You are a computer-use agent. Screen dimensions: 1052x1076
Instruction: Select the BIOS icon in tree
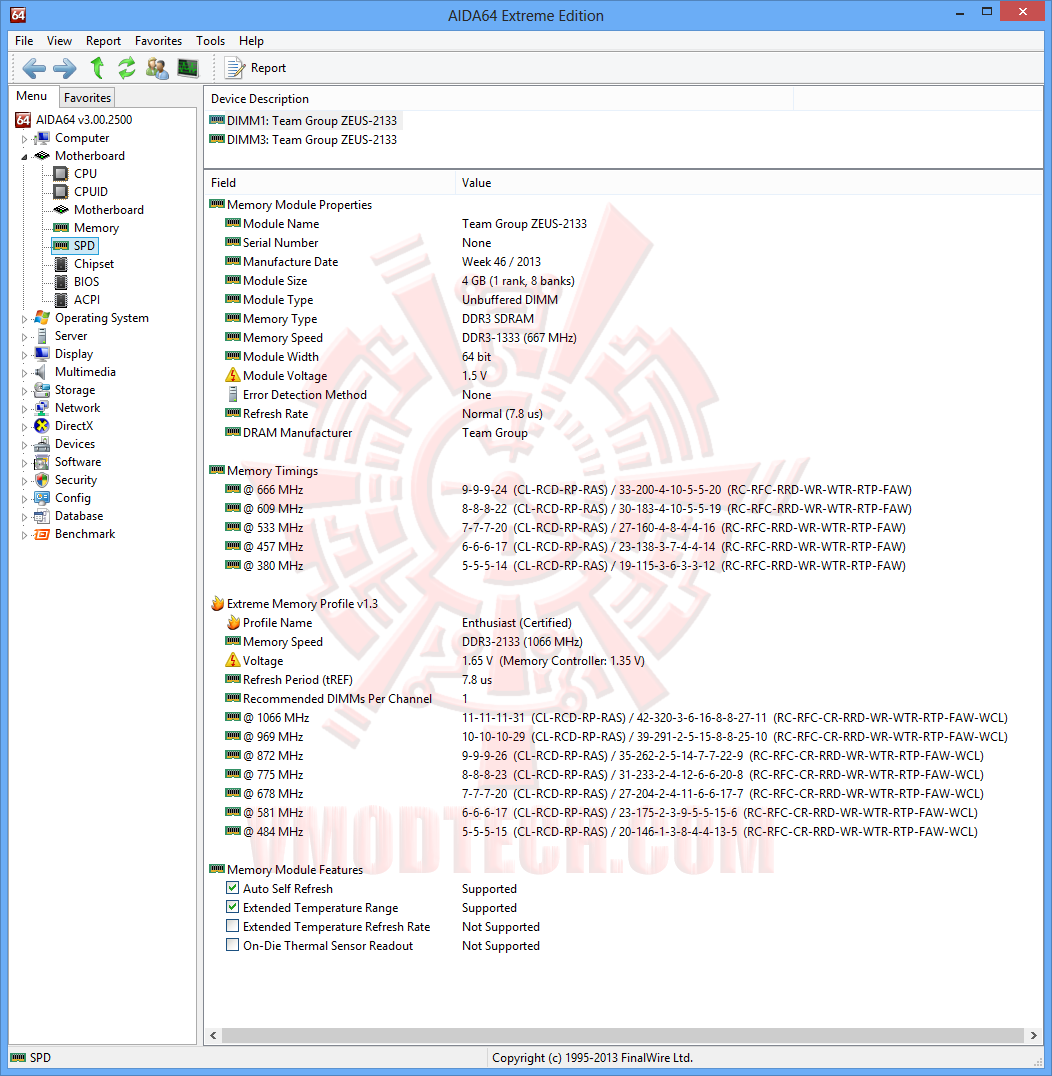pyautogui.click(x=61, y=281)
